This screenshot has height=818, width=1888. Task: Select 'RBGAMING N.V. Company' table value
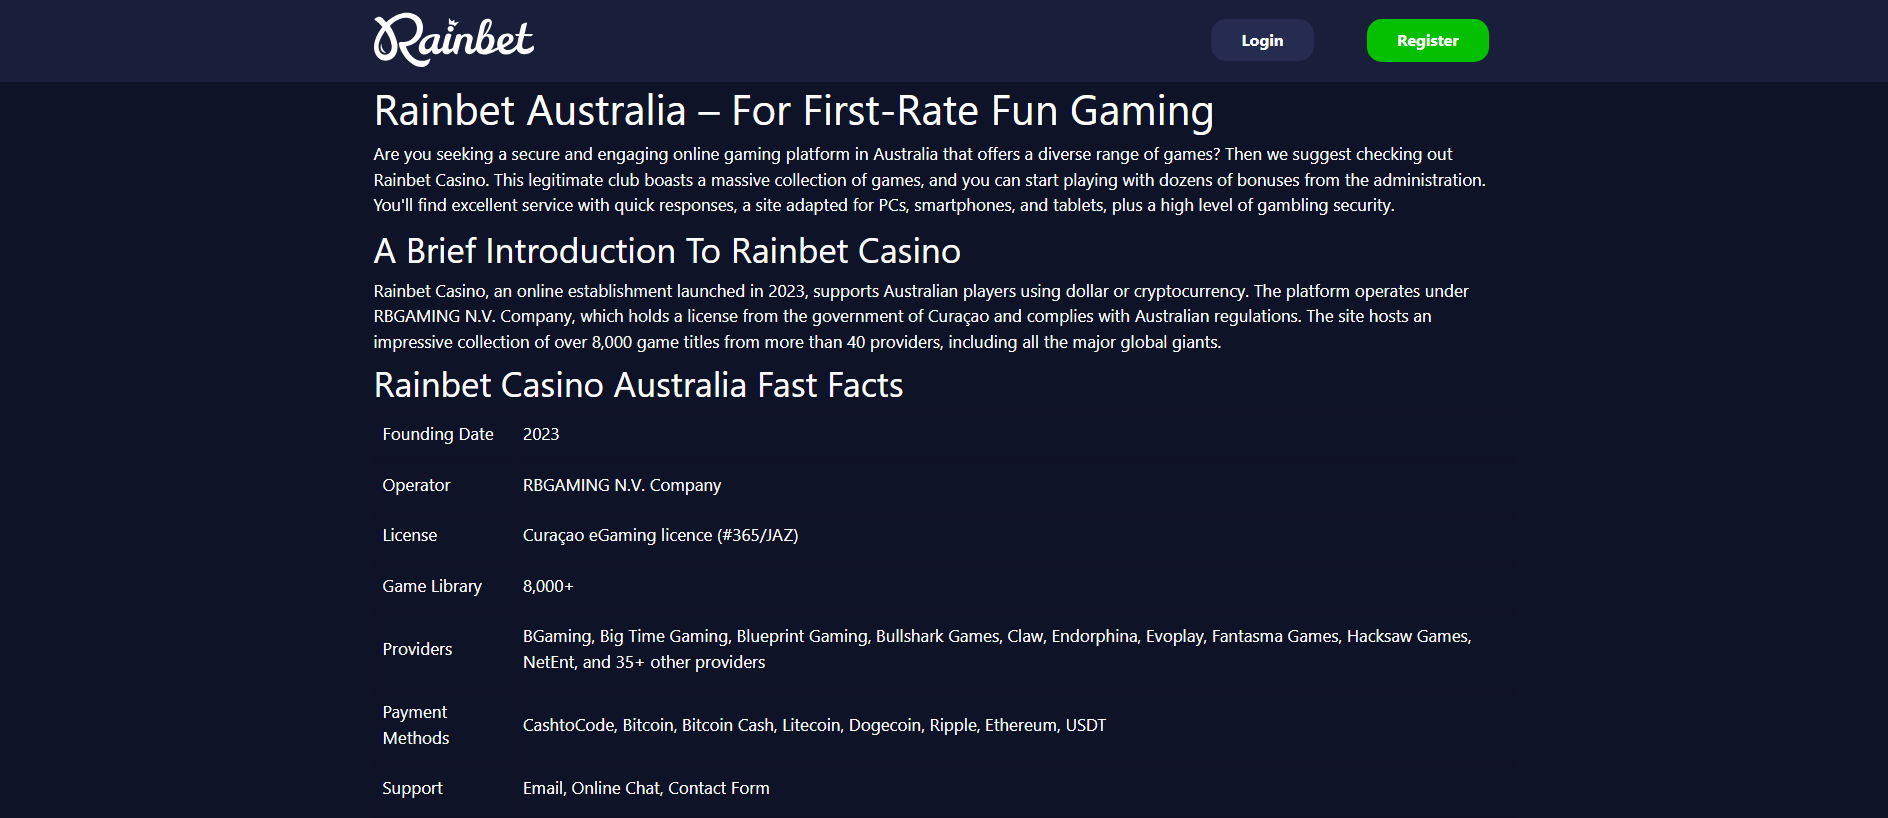pos(622,485)
